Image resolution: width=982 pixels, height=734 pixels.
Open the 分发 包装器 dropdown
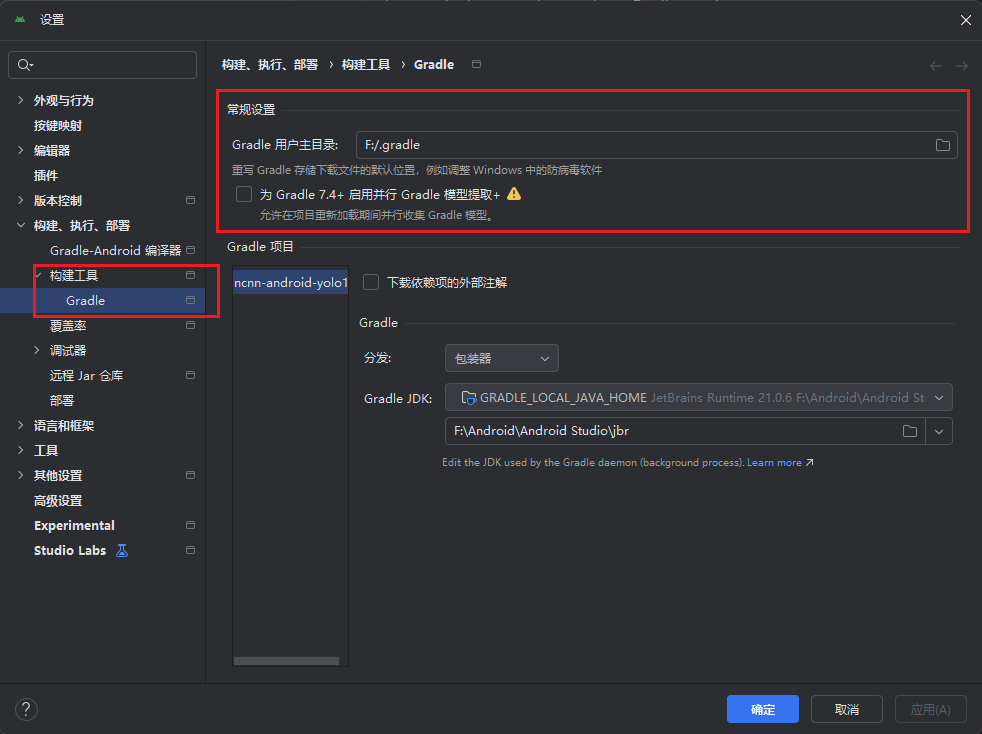tap(502, 358)
